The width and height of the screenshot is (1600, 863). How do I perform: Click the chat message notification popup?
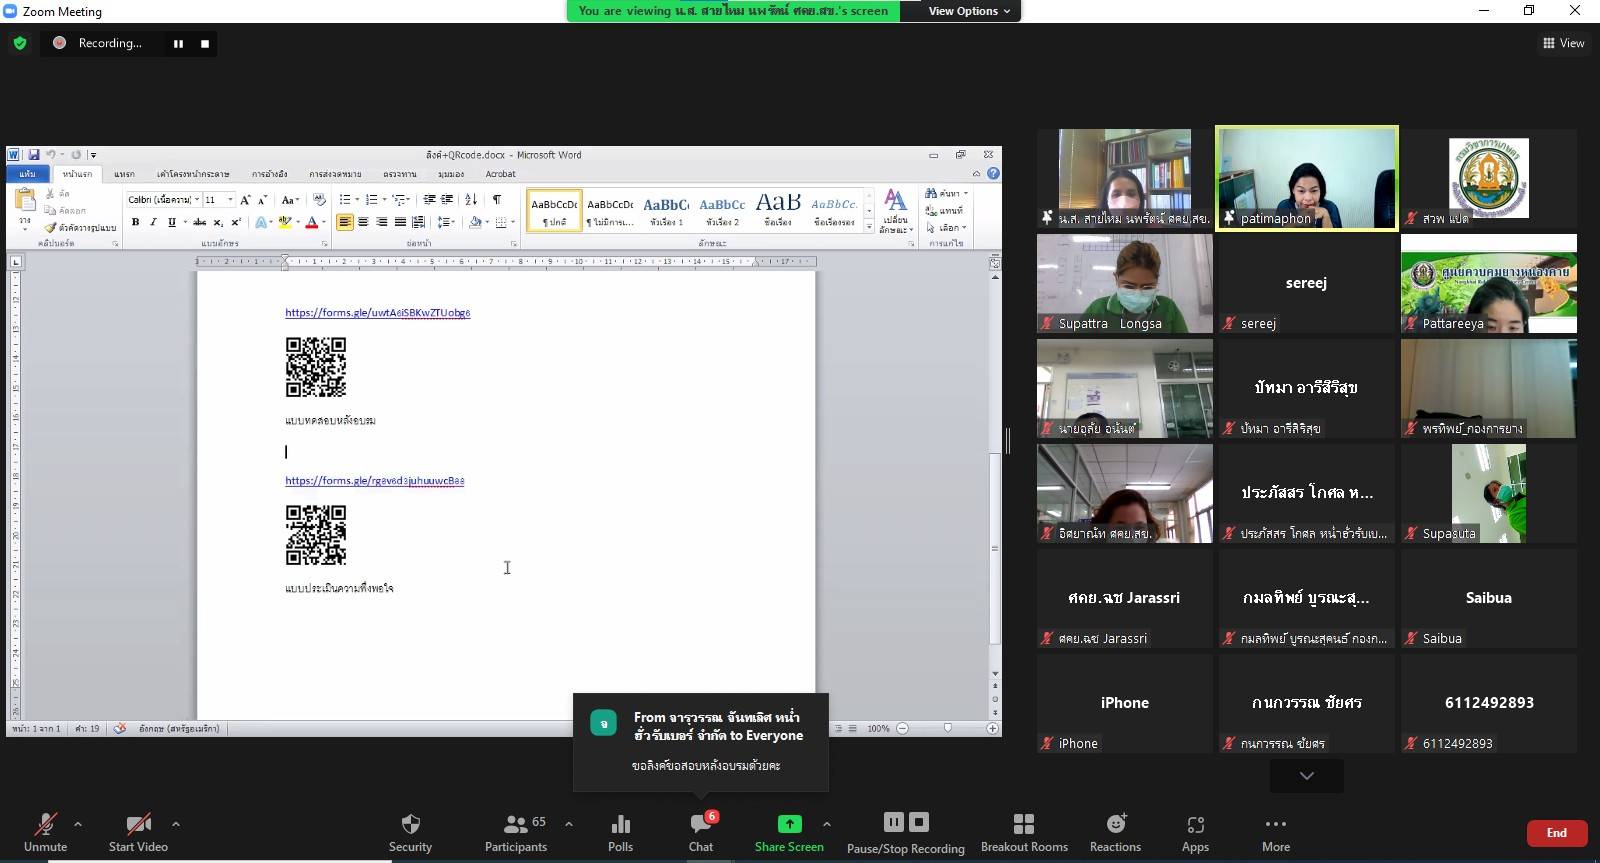point(701,742)
